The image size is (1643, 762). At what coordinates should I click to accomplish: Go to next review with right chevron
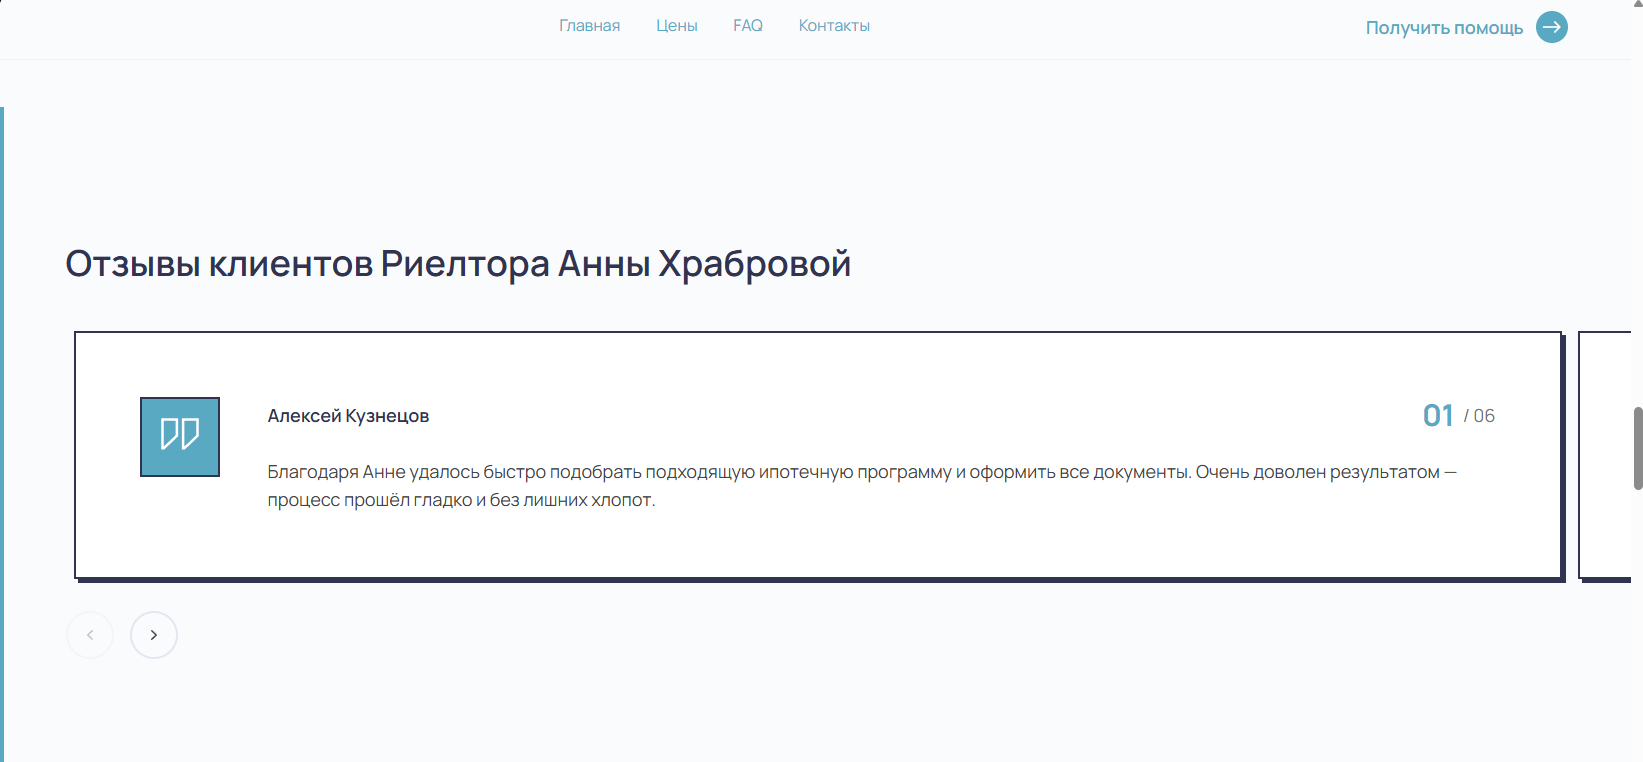[154, 635]
